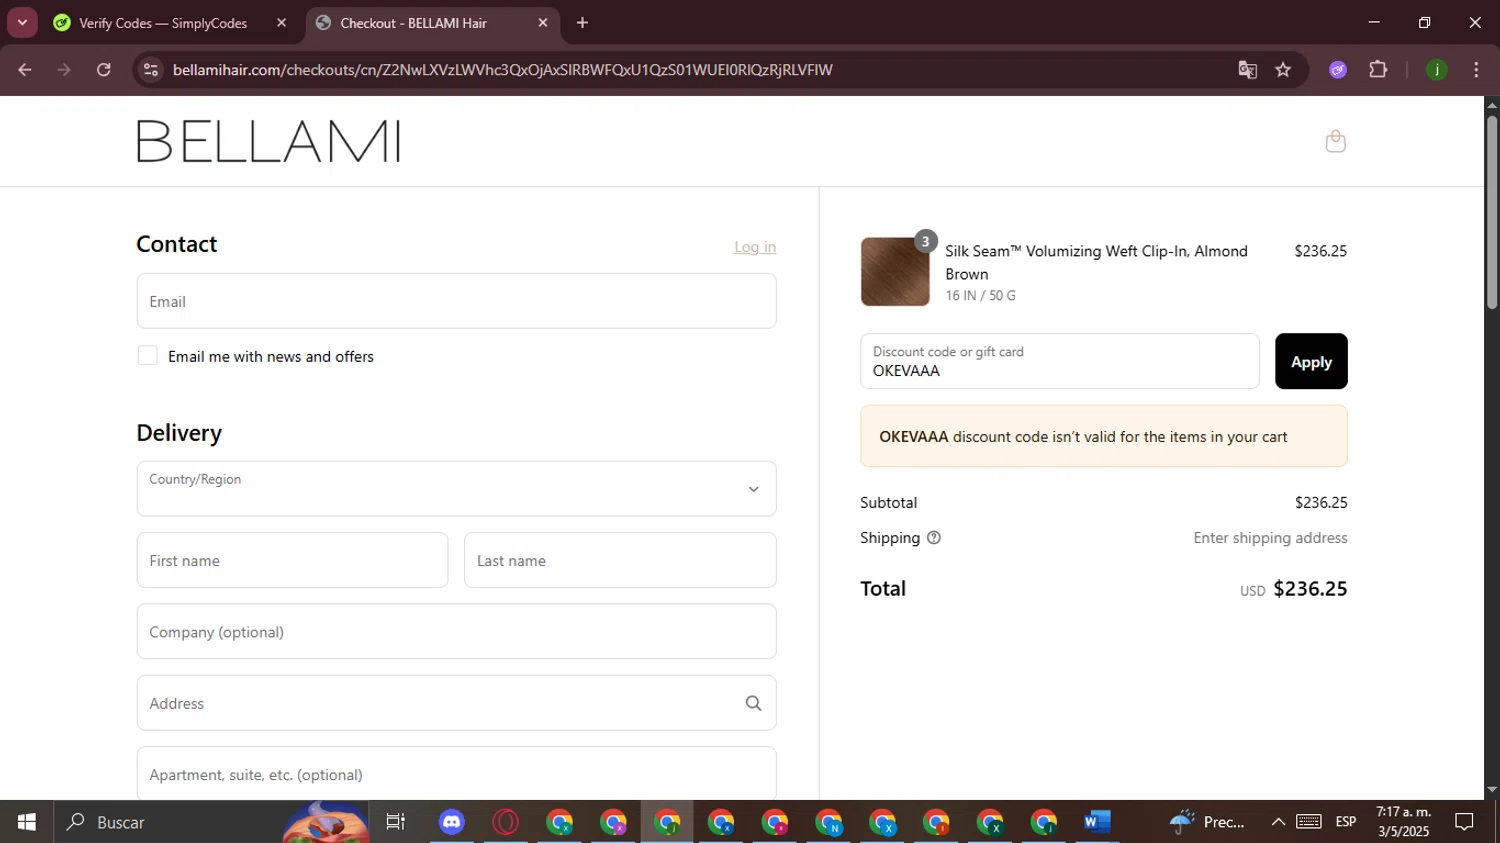The width and height of the screenshot is (1500, 843).
Task: Open Task View on the taskbar
Action: (x=396, y=822)
